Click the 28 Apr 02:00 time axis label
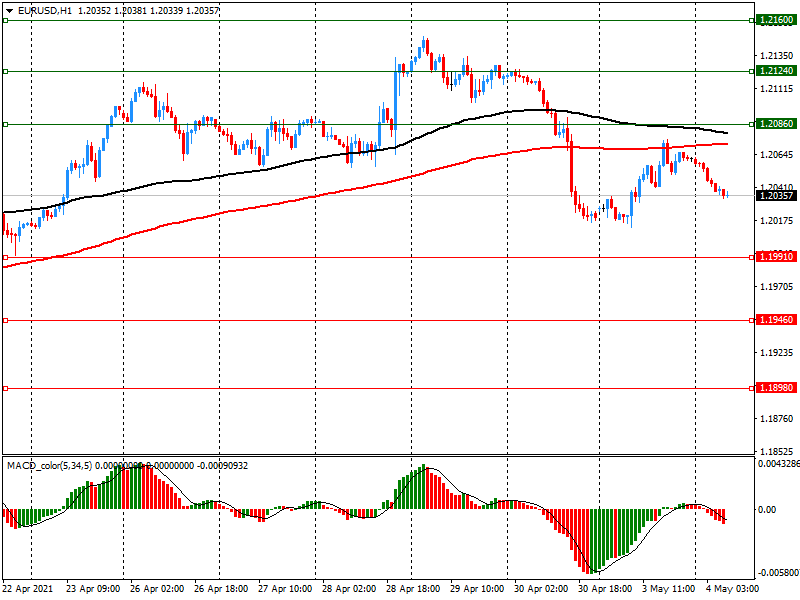 [349, 589]
